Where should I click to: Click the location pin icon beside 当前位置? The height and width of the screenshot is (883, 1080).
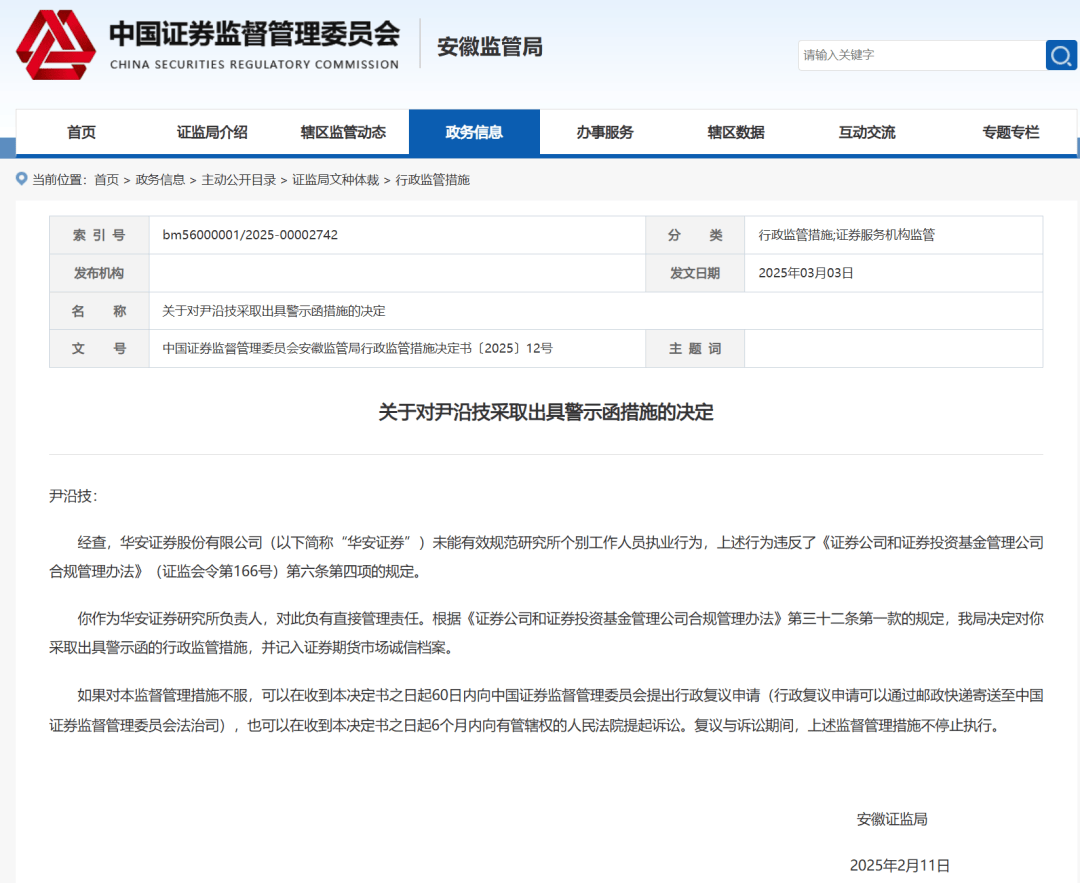(x=21, y=179)
